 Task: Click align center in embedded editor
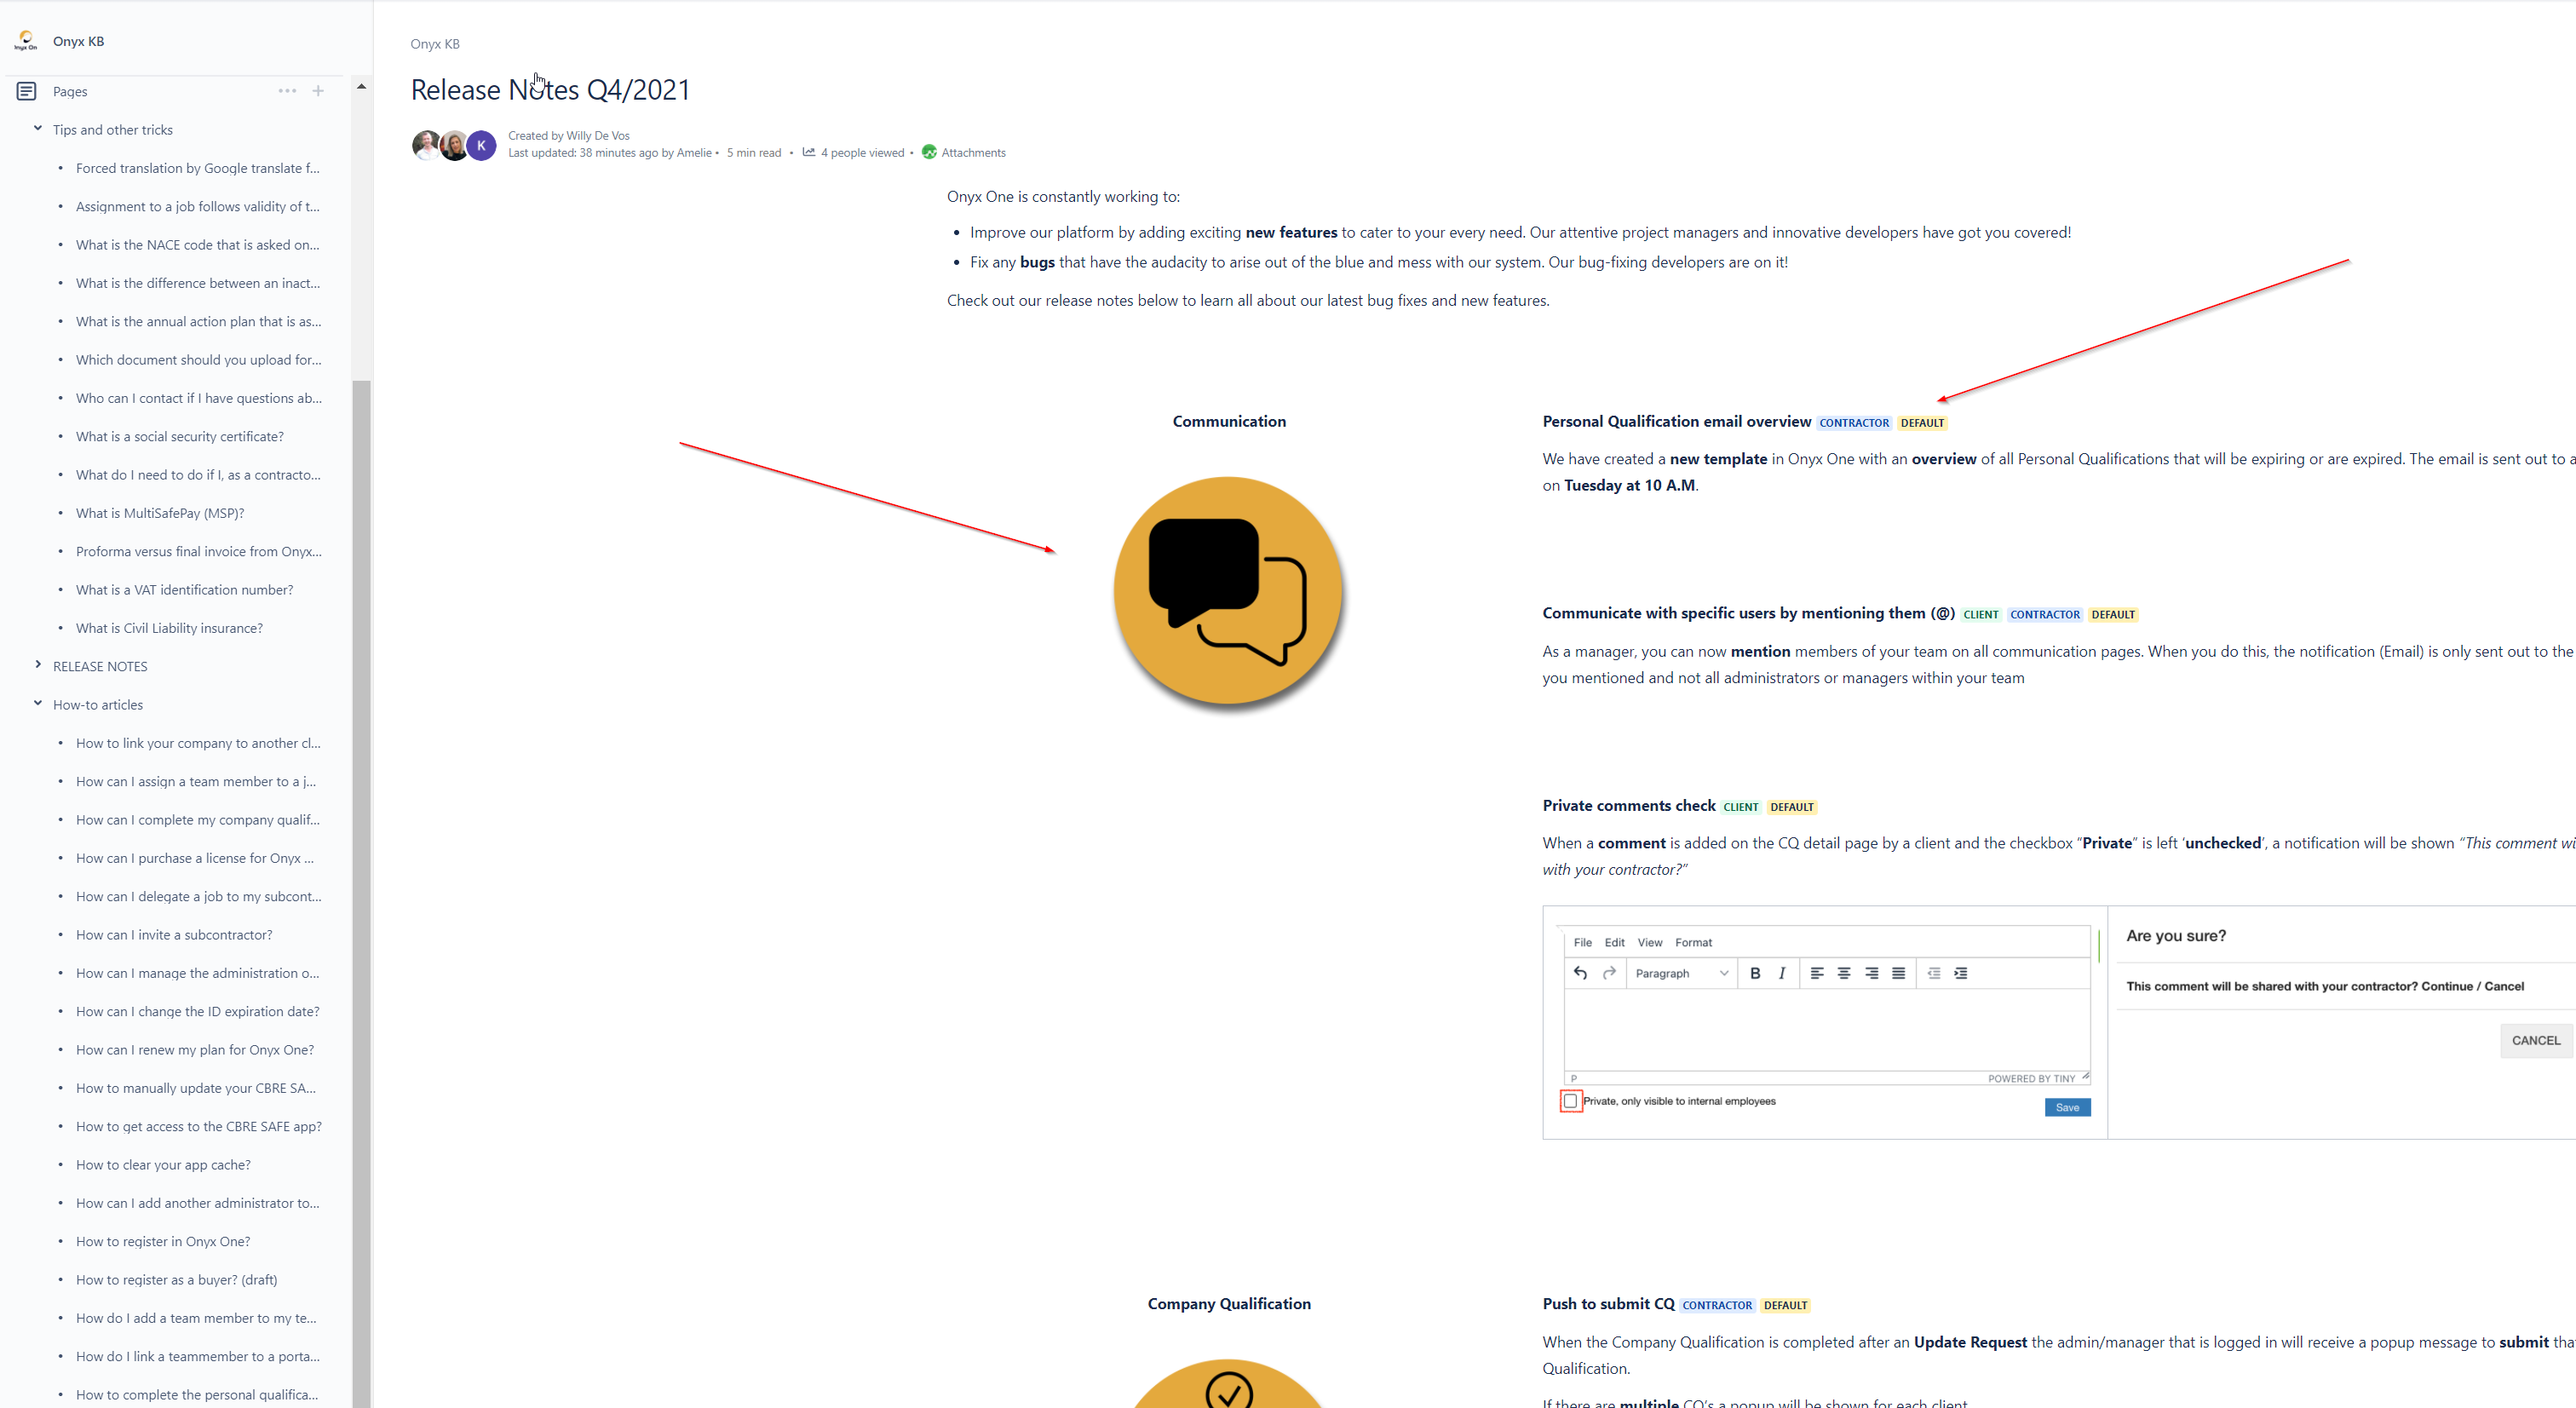coord(1844,973)
